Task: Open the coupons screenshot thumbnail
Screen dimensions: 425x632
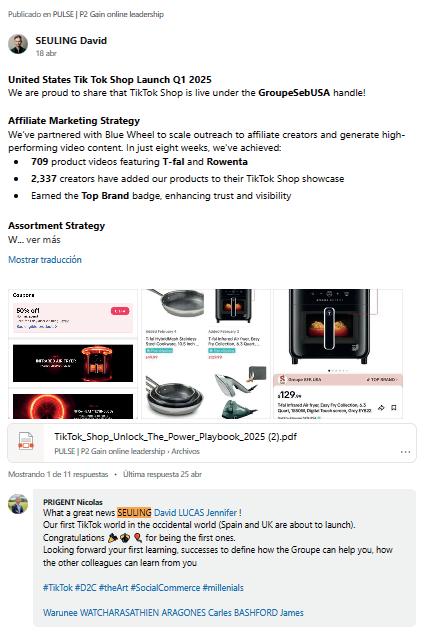Action: pyautogui.click(x=73, y=354)
